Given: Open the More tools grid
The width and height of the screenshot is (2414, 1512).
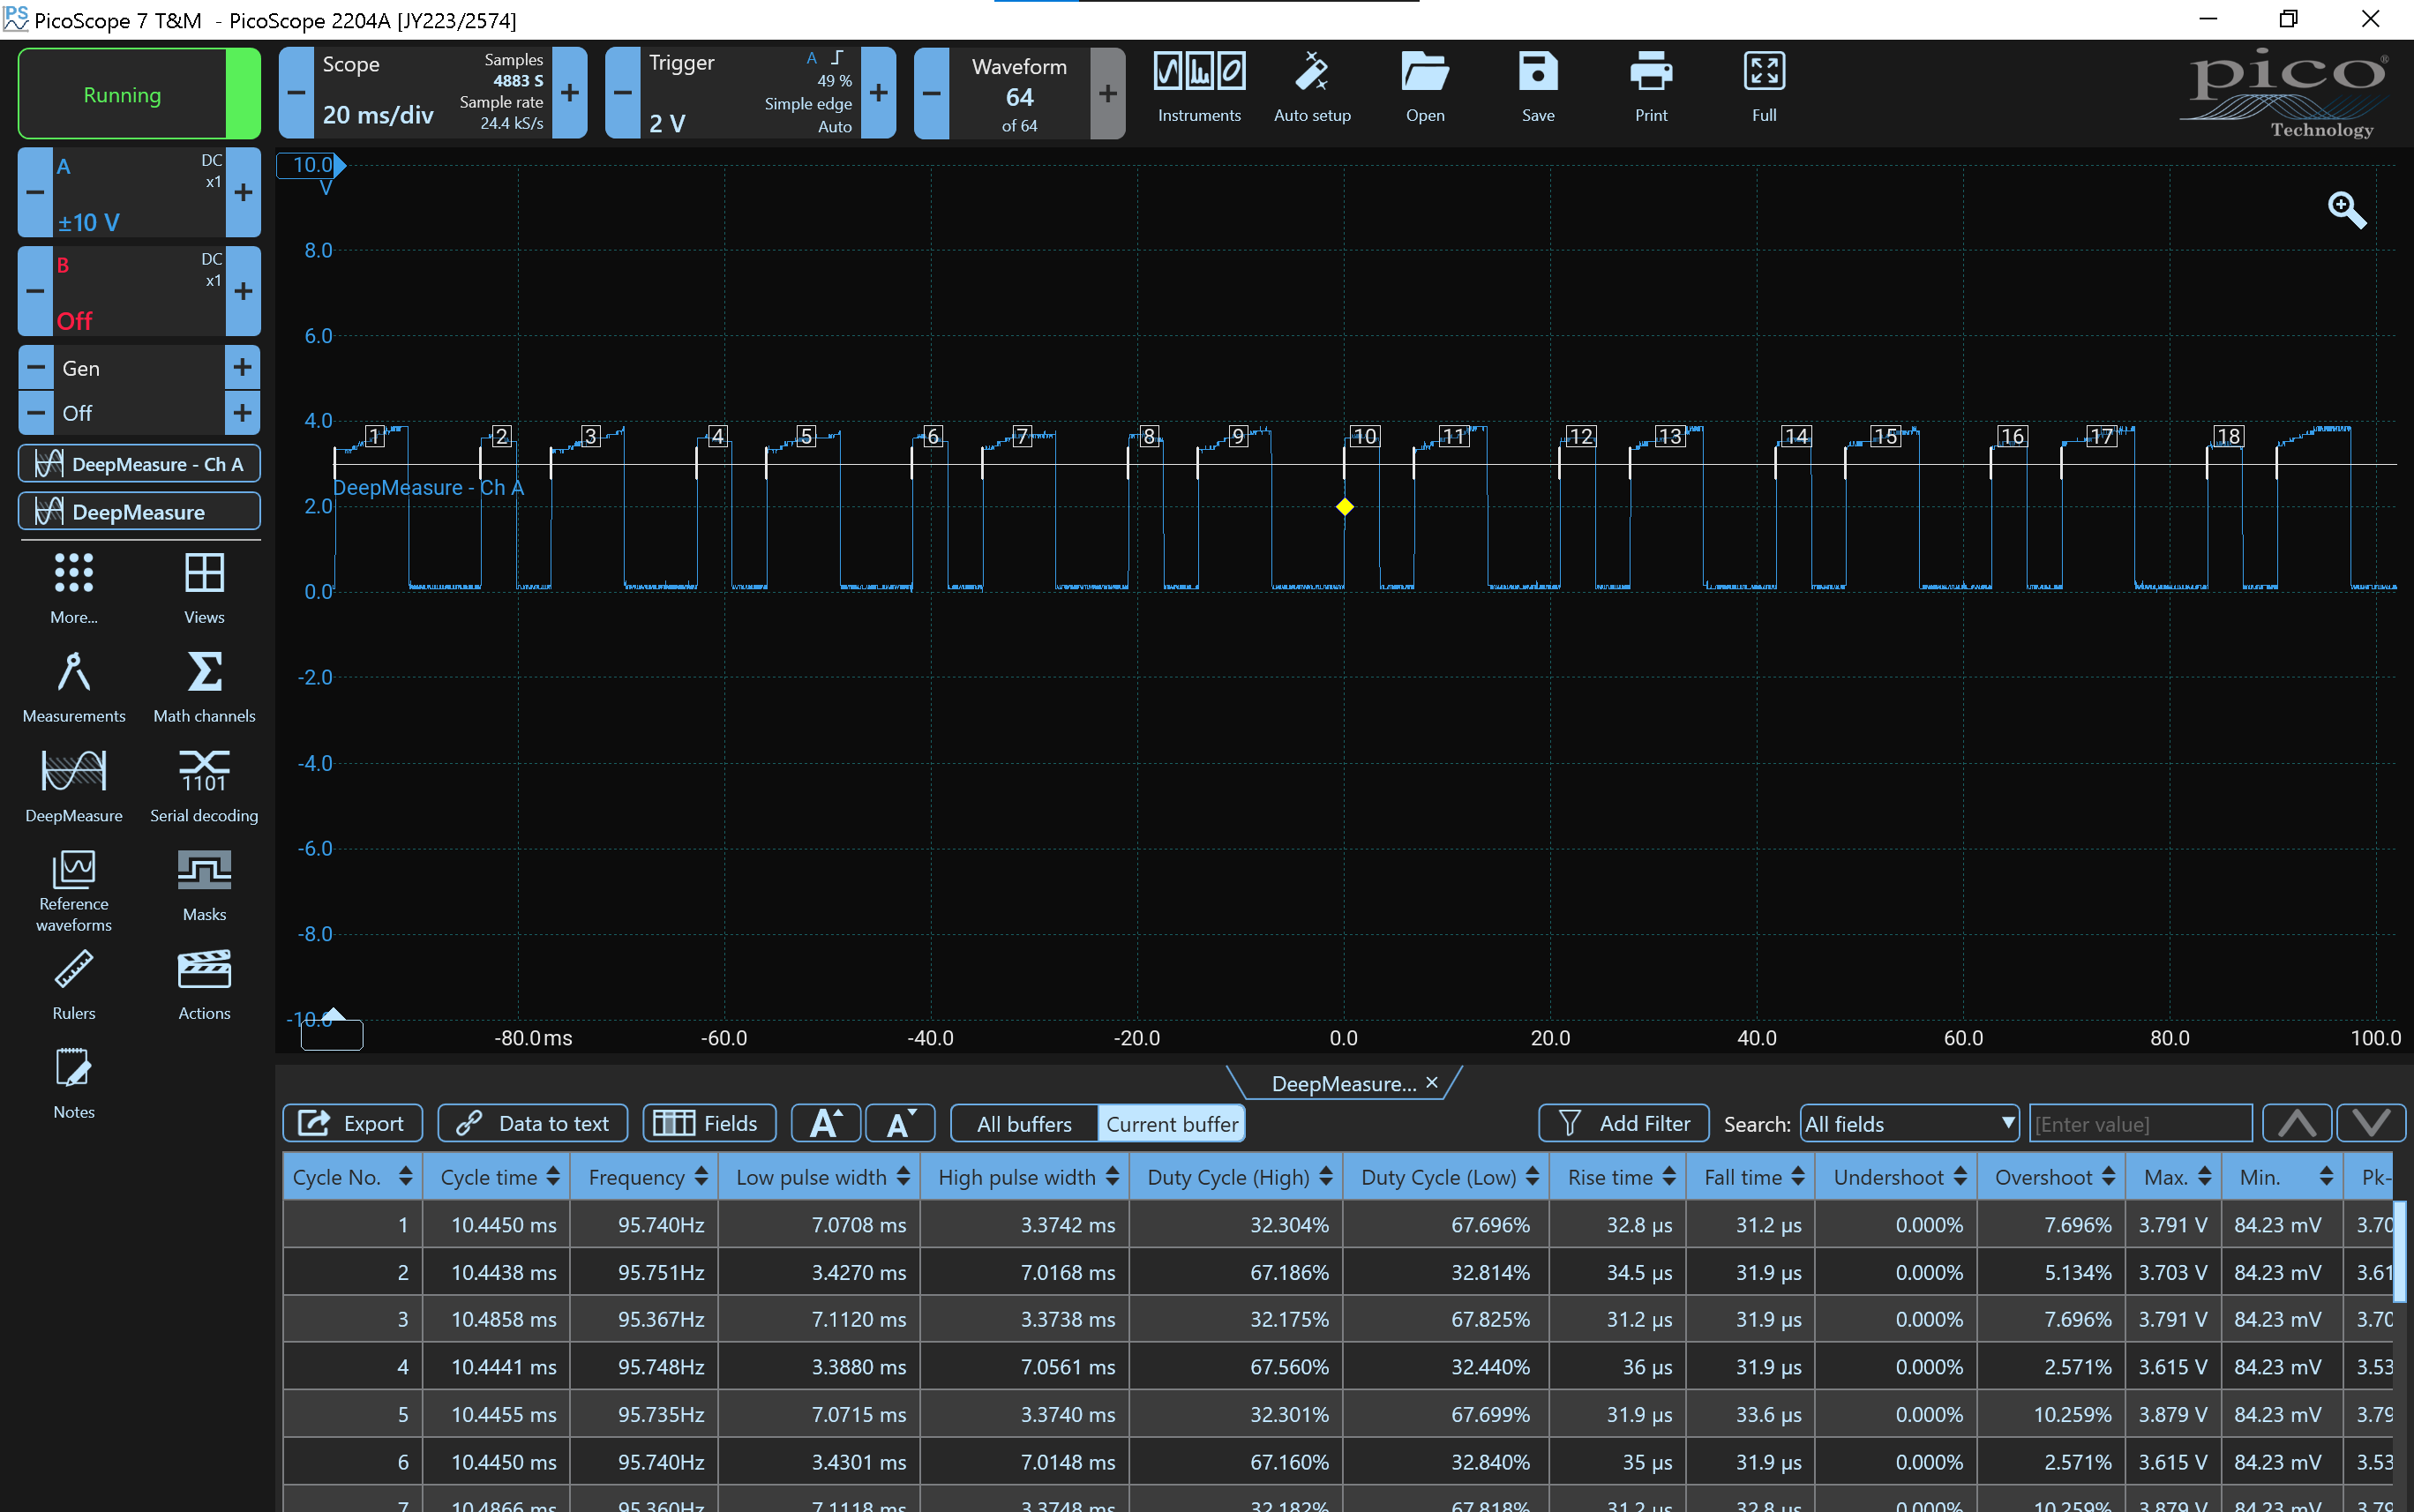Looking at the screenshot, I should click(74, 588).
